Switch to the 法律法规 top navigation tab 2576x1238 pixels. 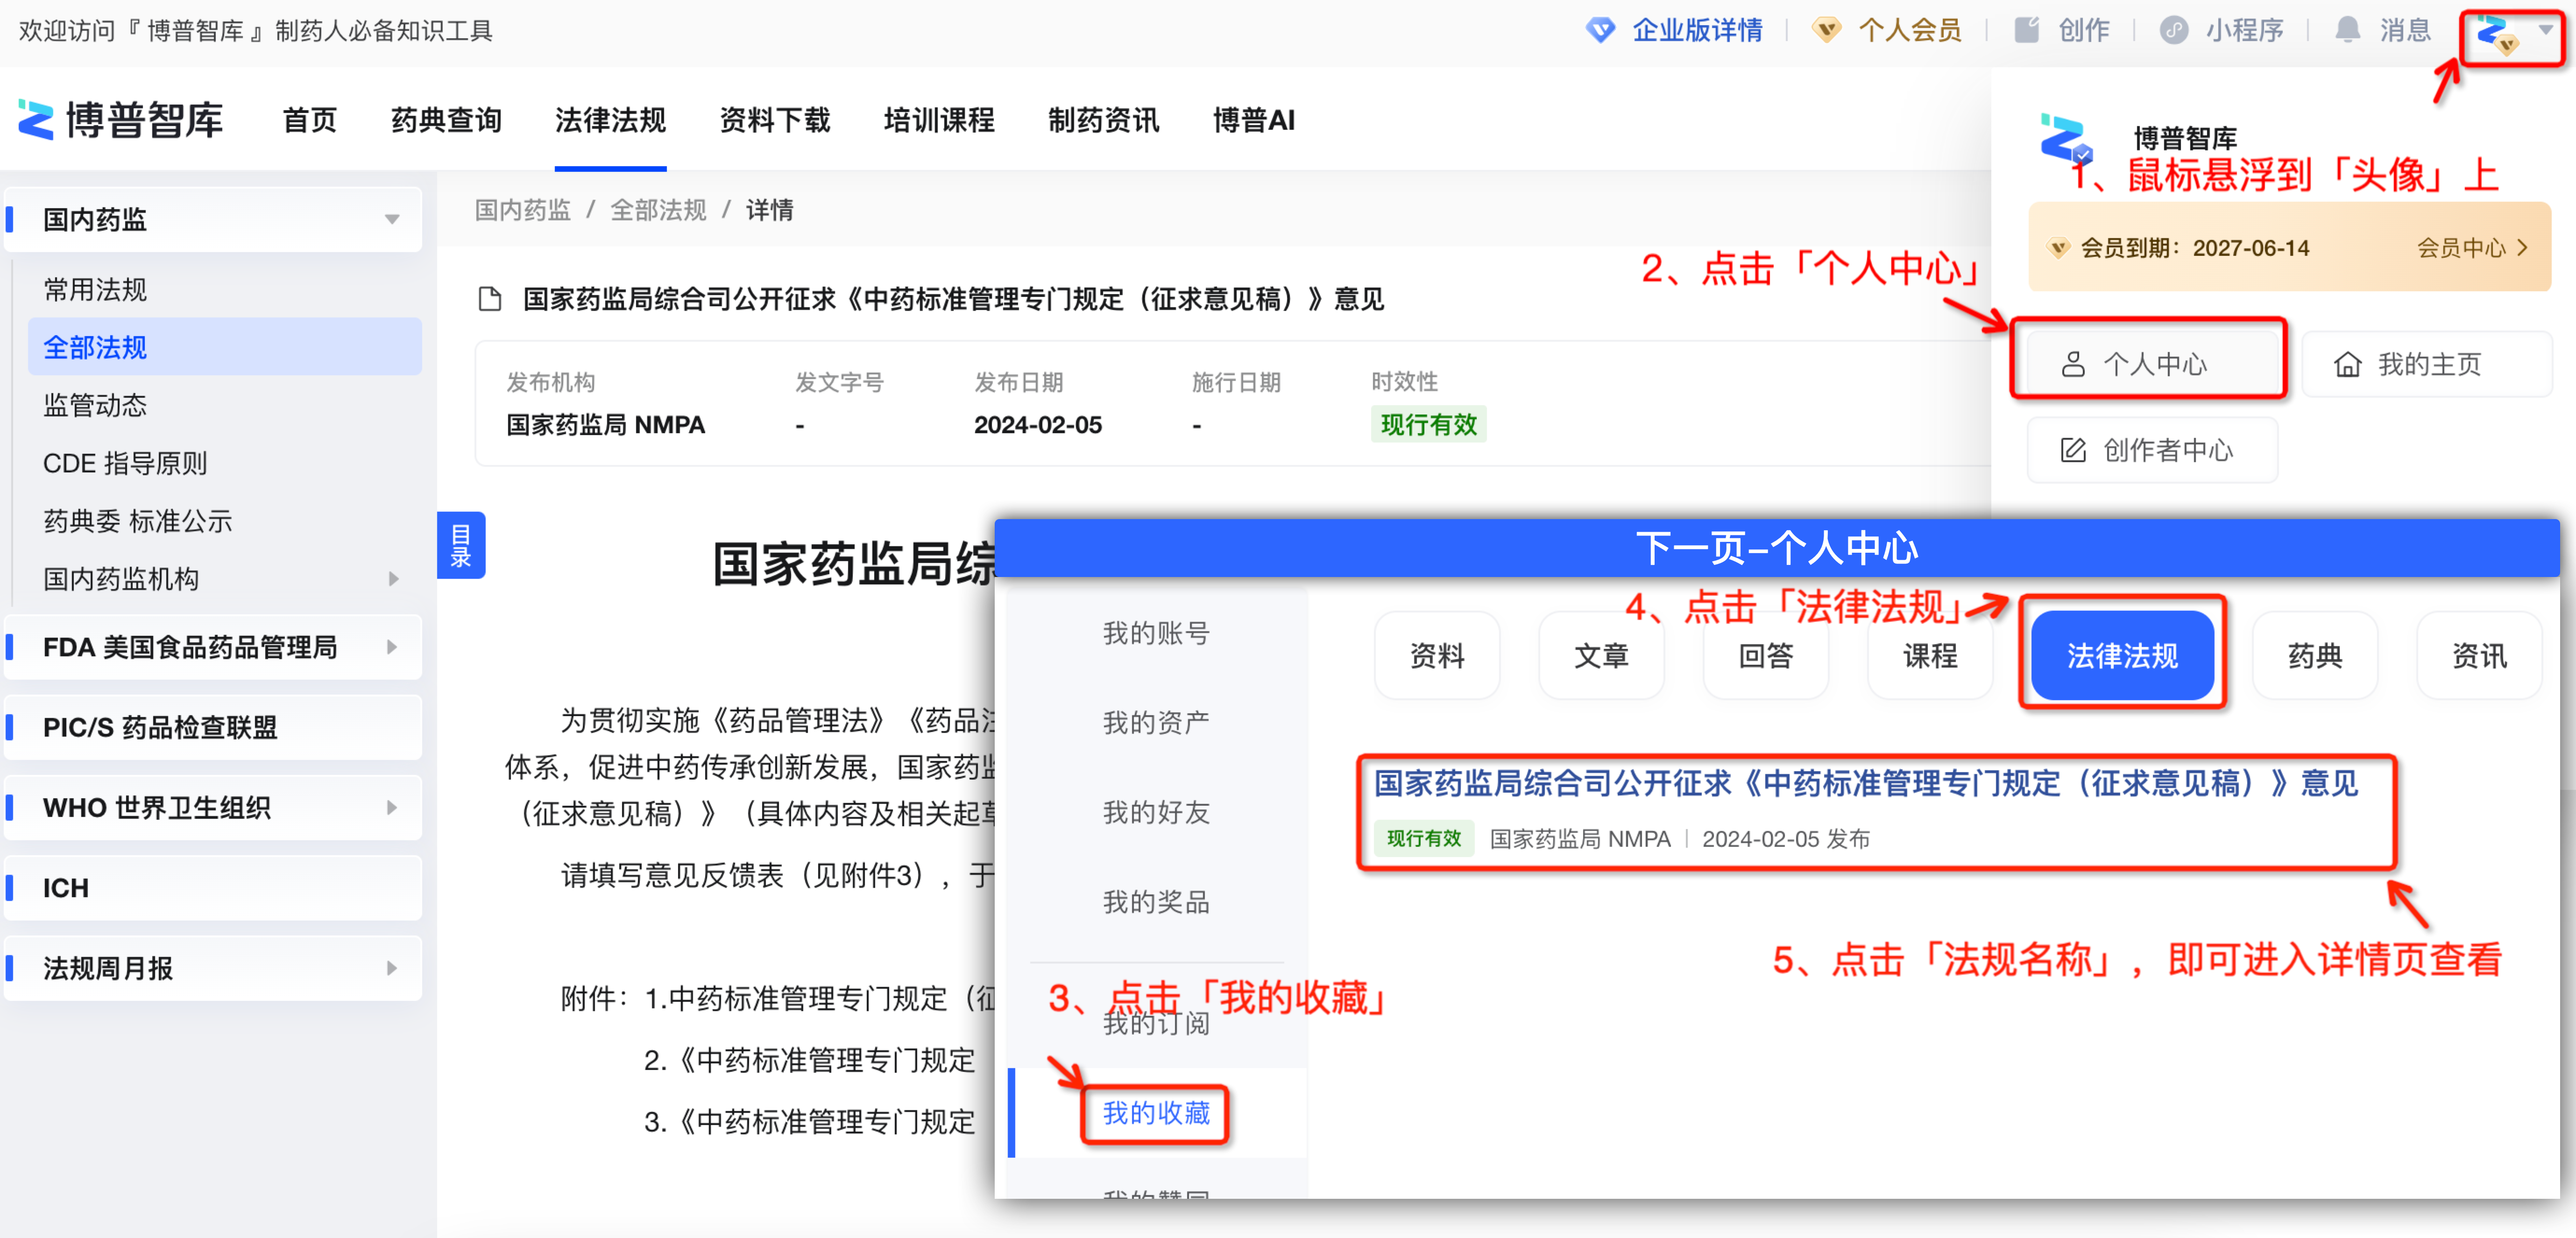(x=610, y=120)
